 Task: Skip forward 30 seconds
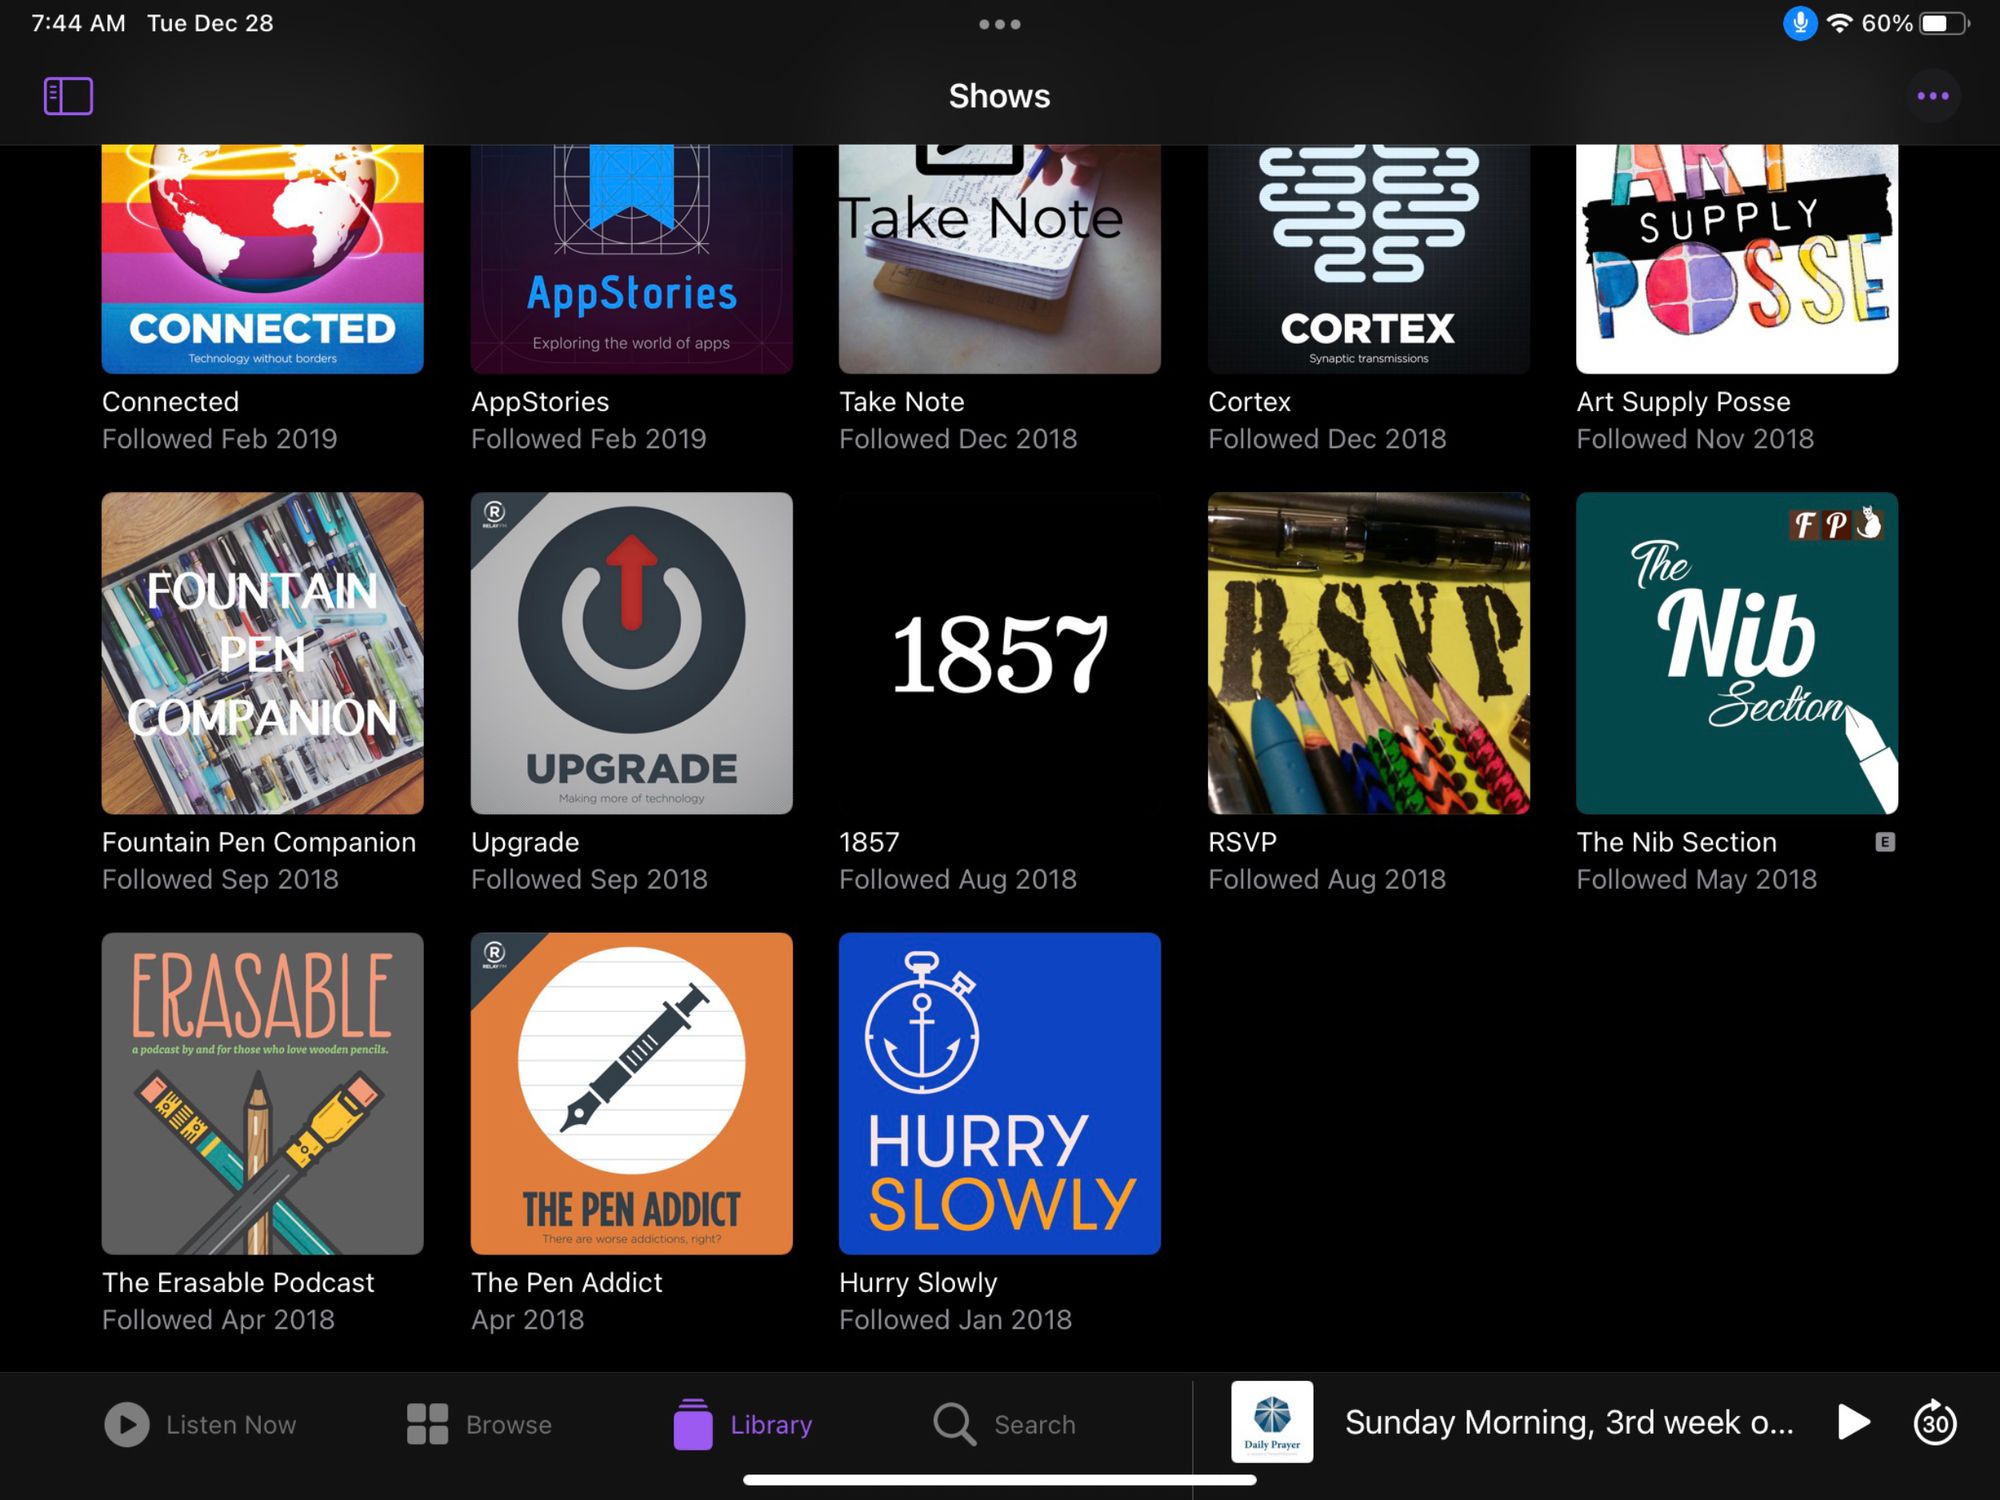coord(1934,1422)
